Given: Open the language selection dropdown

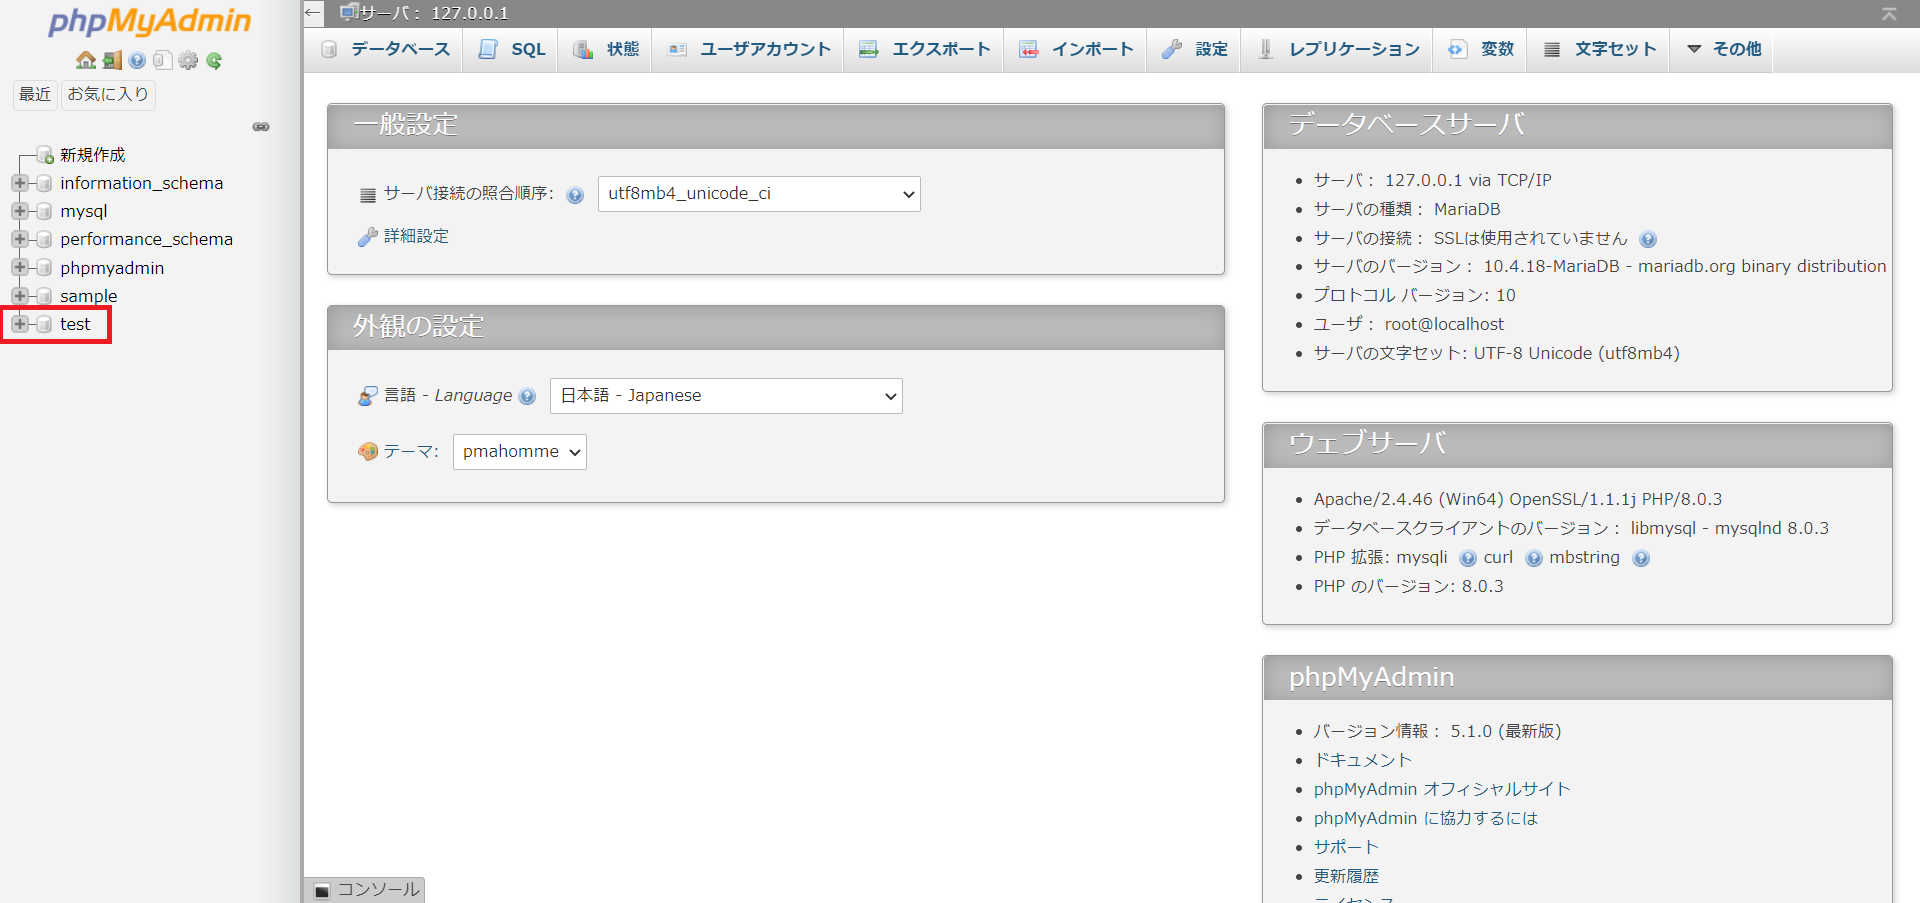Looking at the screenshot, I should [726, 396].
